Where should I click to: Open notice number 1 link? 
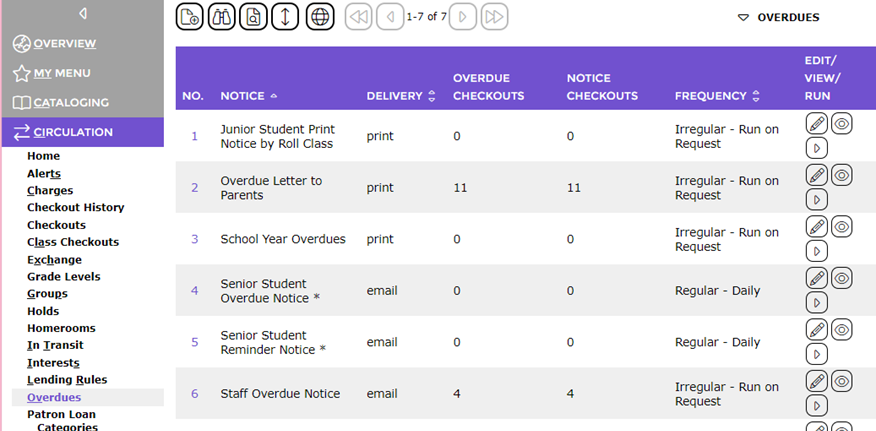point(194,136)
